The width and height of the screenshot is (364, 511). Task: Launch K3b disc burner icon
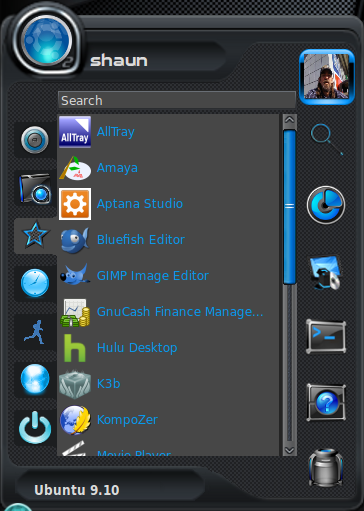tap(75, 384)
